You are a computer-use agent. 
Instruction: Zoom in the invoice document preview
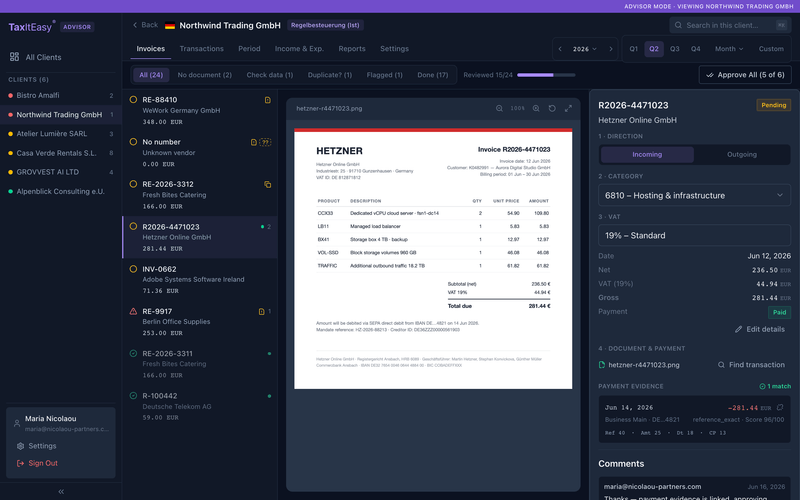(x=536, y=108)
